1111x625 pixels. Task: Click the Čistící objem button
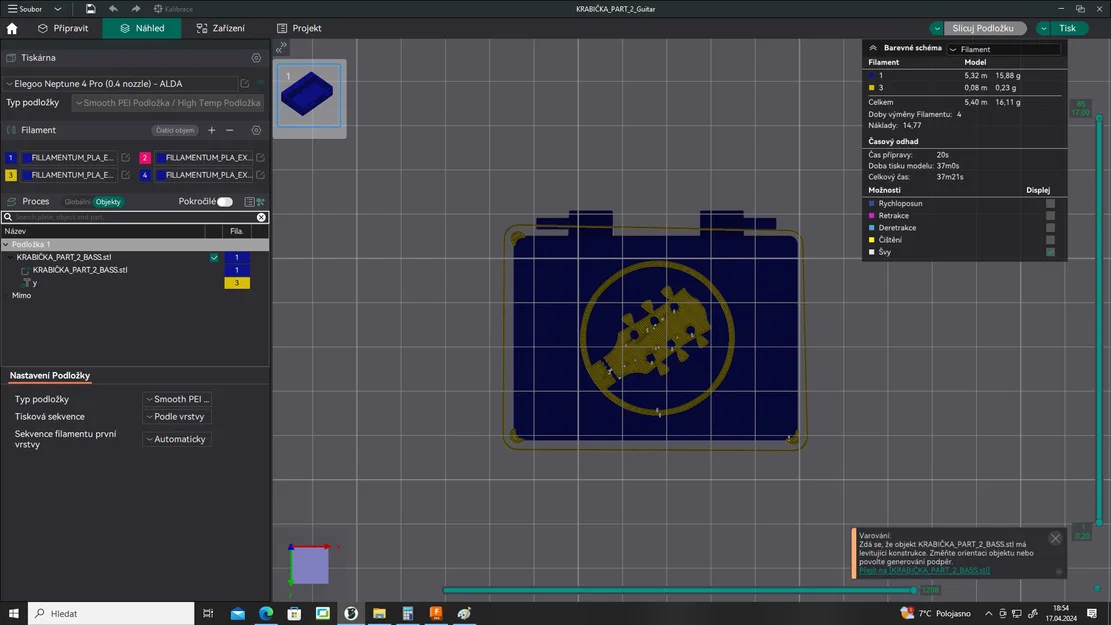(174, 130)
